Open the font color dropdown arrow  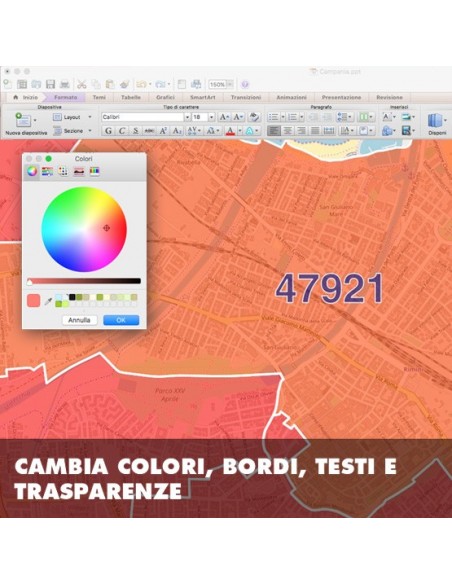coord(239,131)
